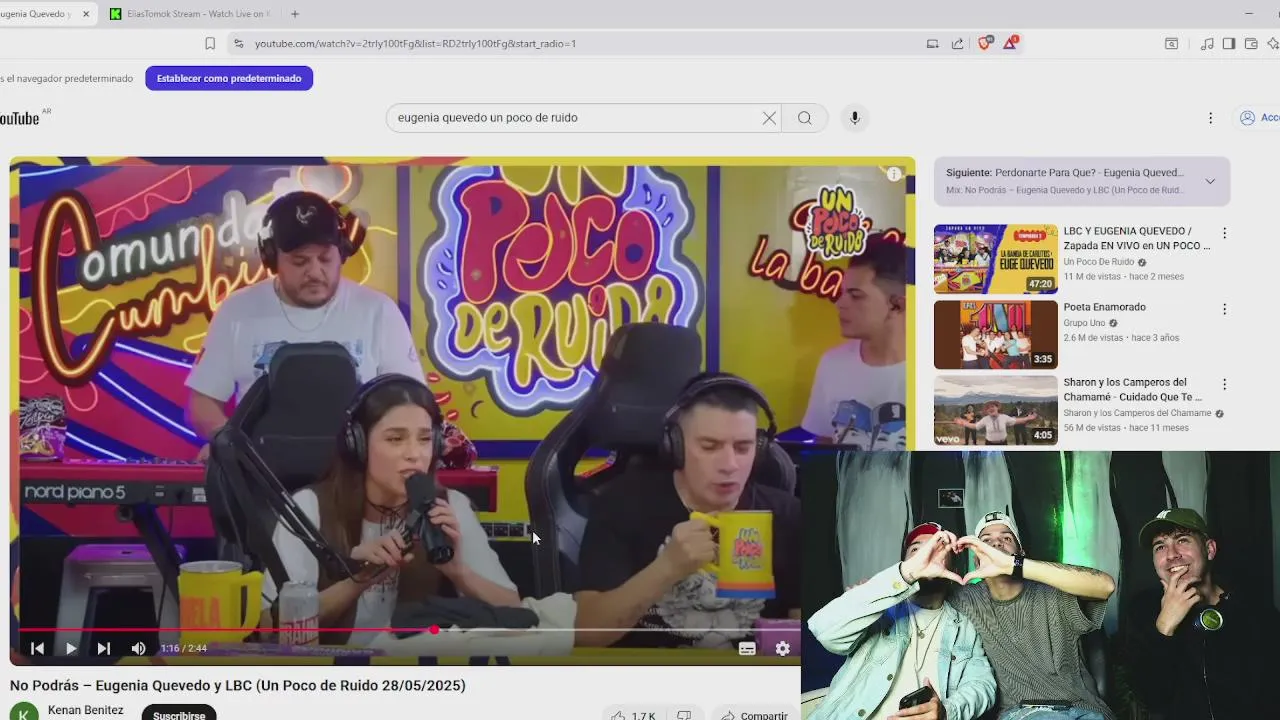The height and width of the screenshot is (720, 1280).
Task: Open the Brave Wallet icon
Action: click(x=1251, y=43)
